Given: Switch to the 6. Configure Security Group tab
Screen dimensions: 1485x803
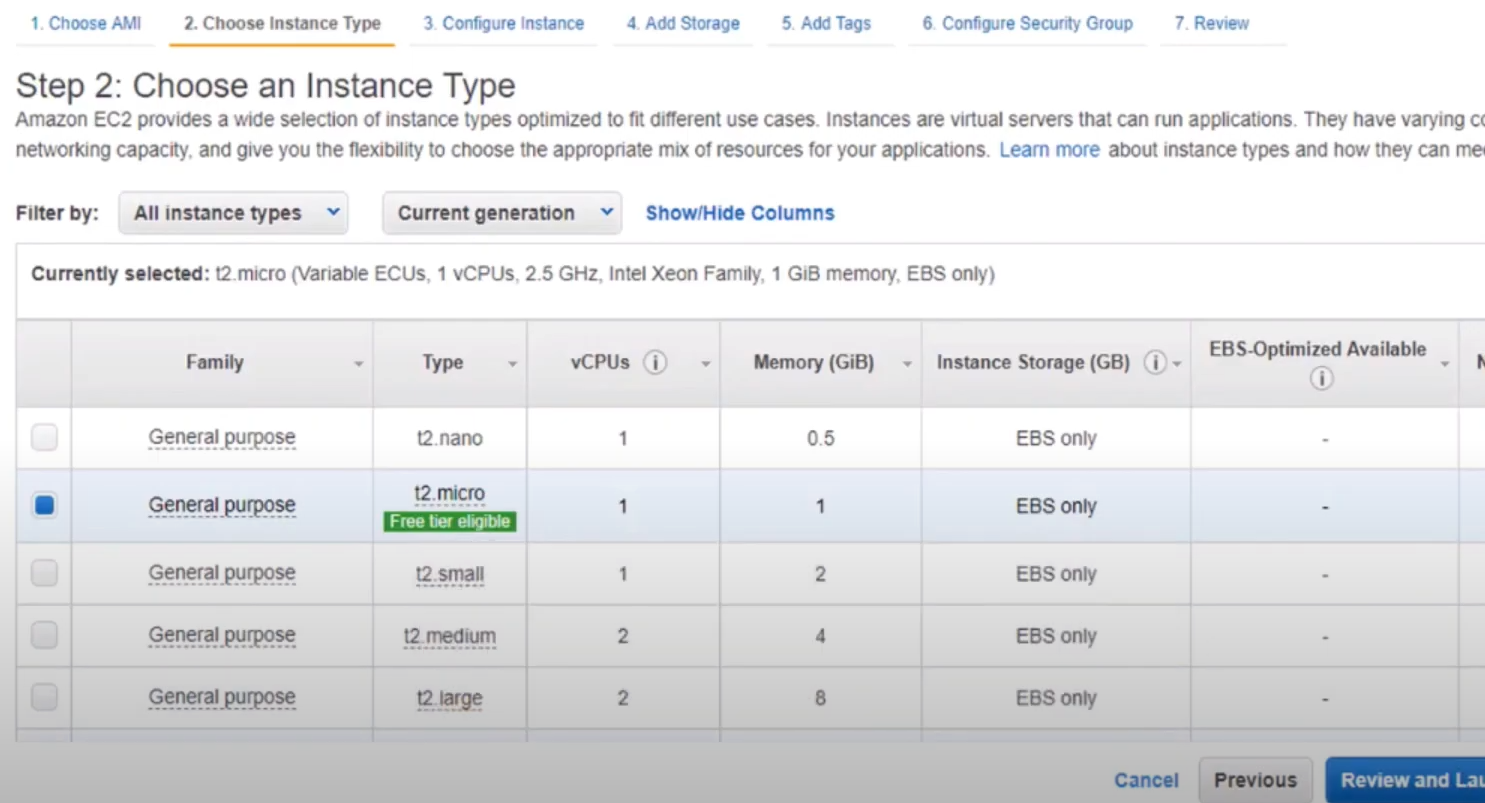Looking at the screenshot, I should pyautogui.click(x=1027, y=23).
